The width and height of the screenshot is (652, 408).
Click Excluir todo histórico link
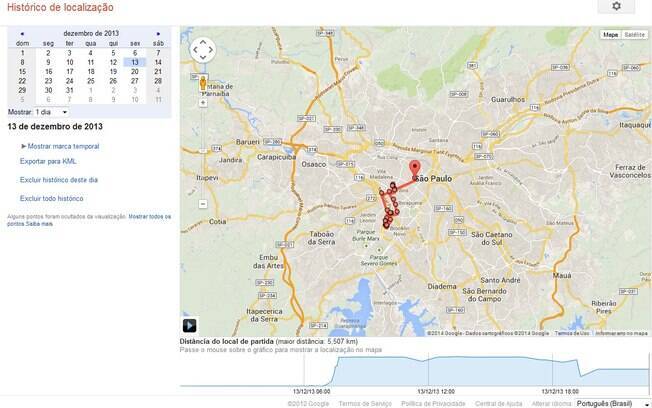coord(52,198)
